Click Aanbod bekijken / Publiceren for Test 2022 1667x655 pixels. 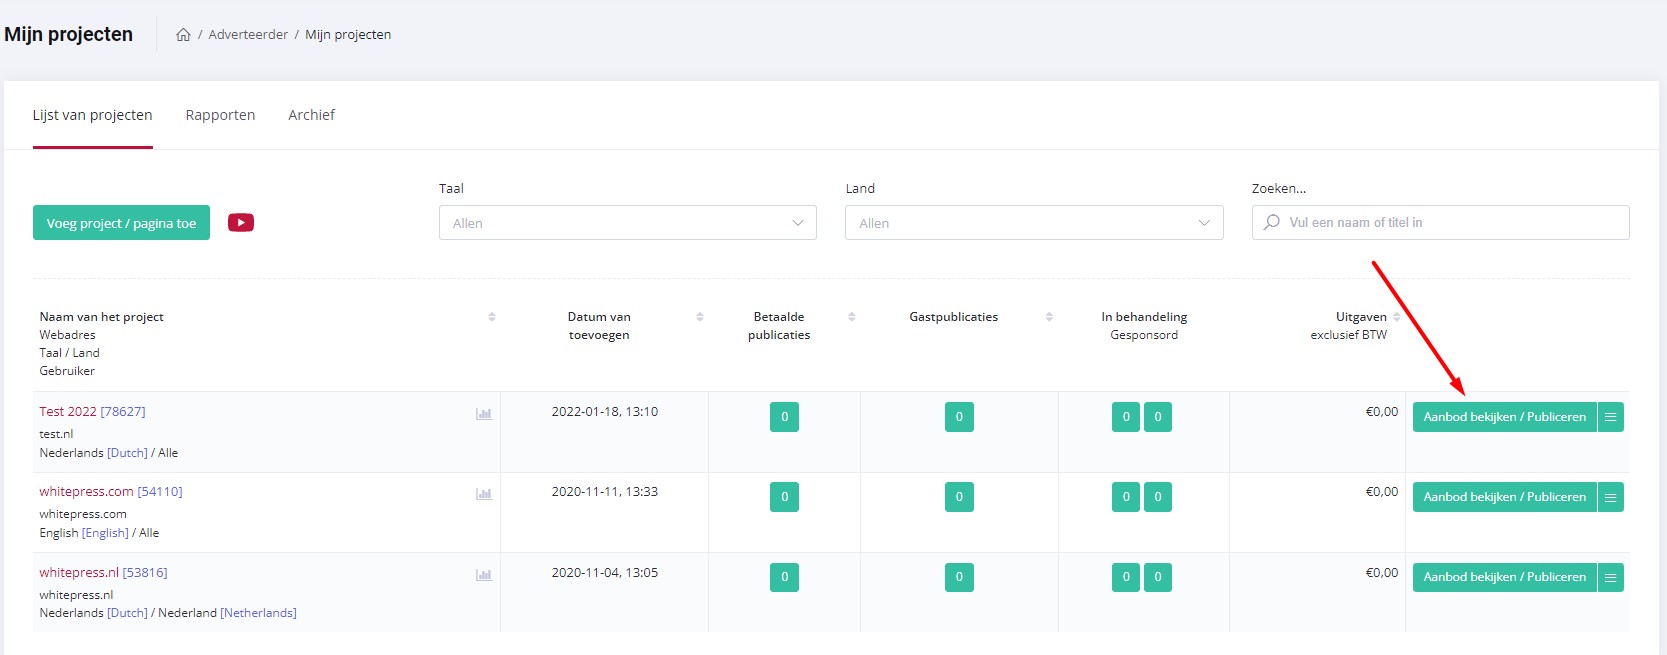1504,417
